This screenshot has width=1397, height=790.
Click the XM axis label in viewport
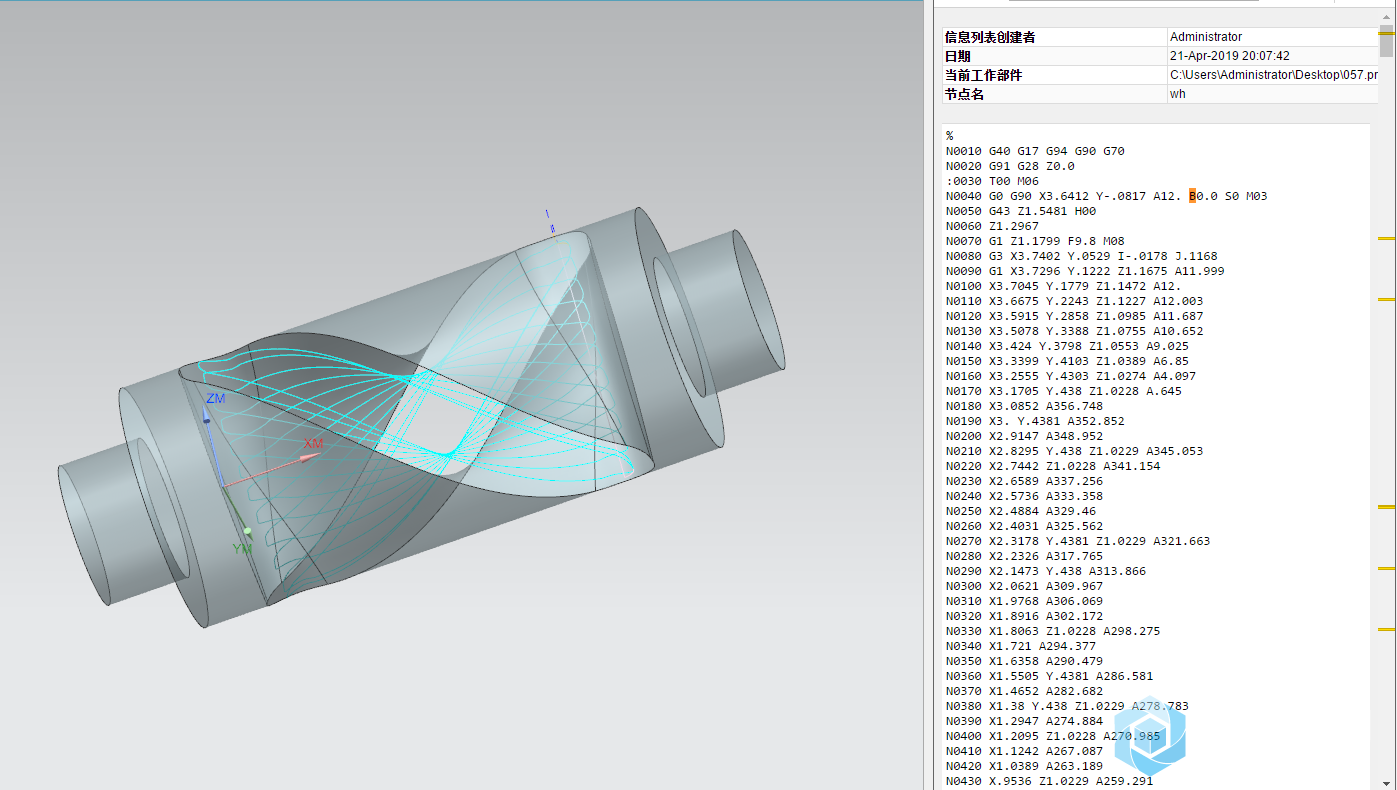(x=313, y=443)
